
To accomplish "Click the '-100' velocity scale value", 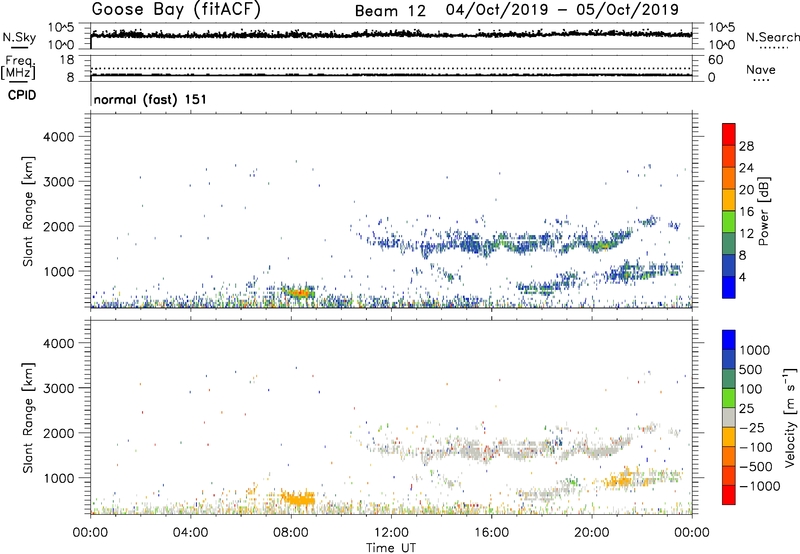I will pos(756,447).
